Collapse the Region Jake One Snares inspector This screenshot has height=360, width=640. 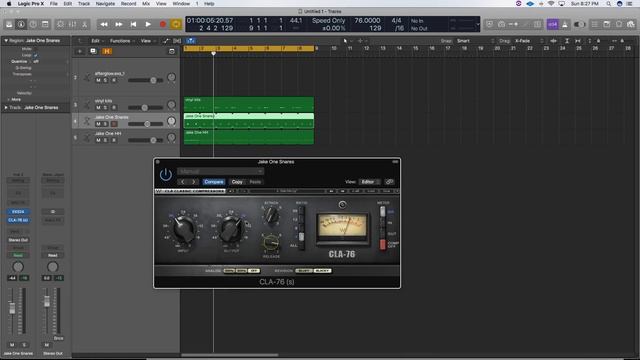click(6, 41)
